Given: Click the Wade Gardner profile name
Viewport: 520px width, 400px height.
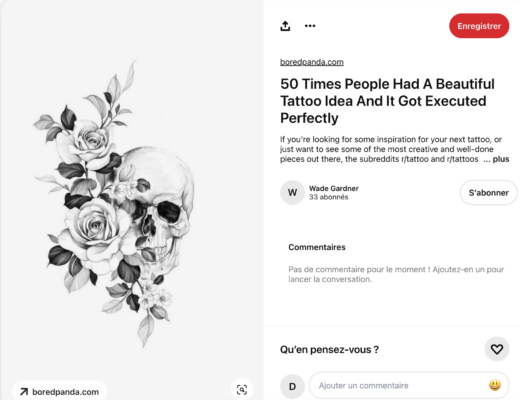Looking at the screenshot, I should coord(334,188).
